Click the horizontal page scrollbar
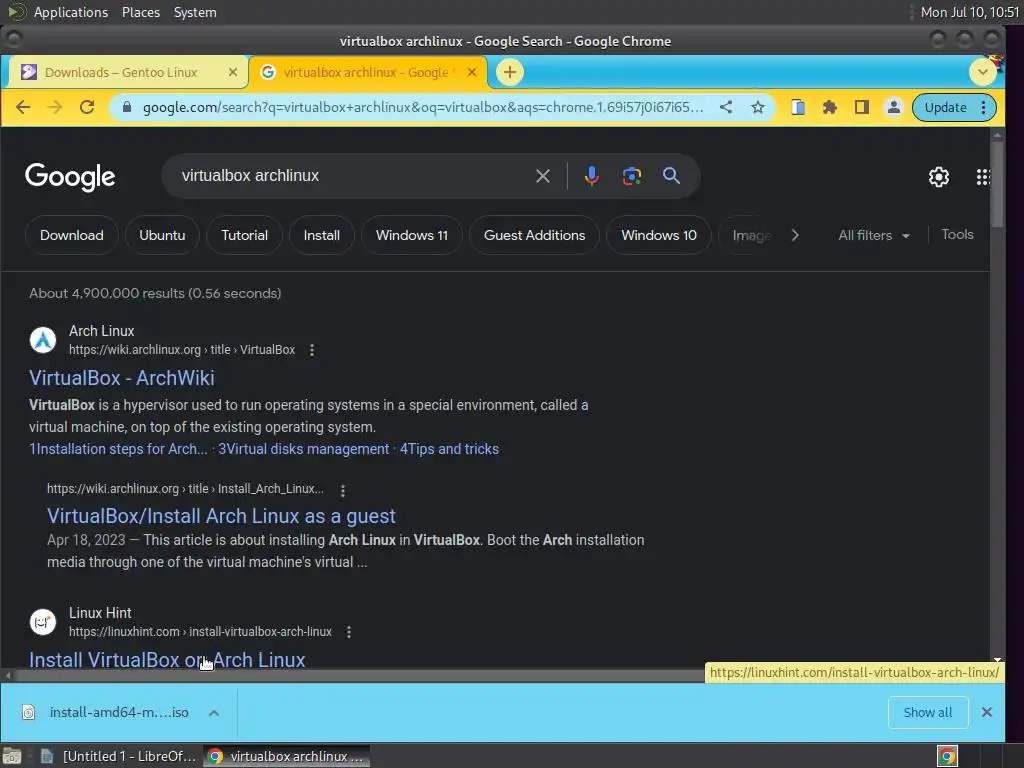The image size is (1024, 768). 359,675
